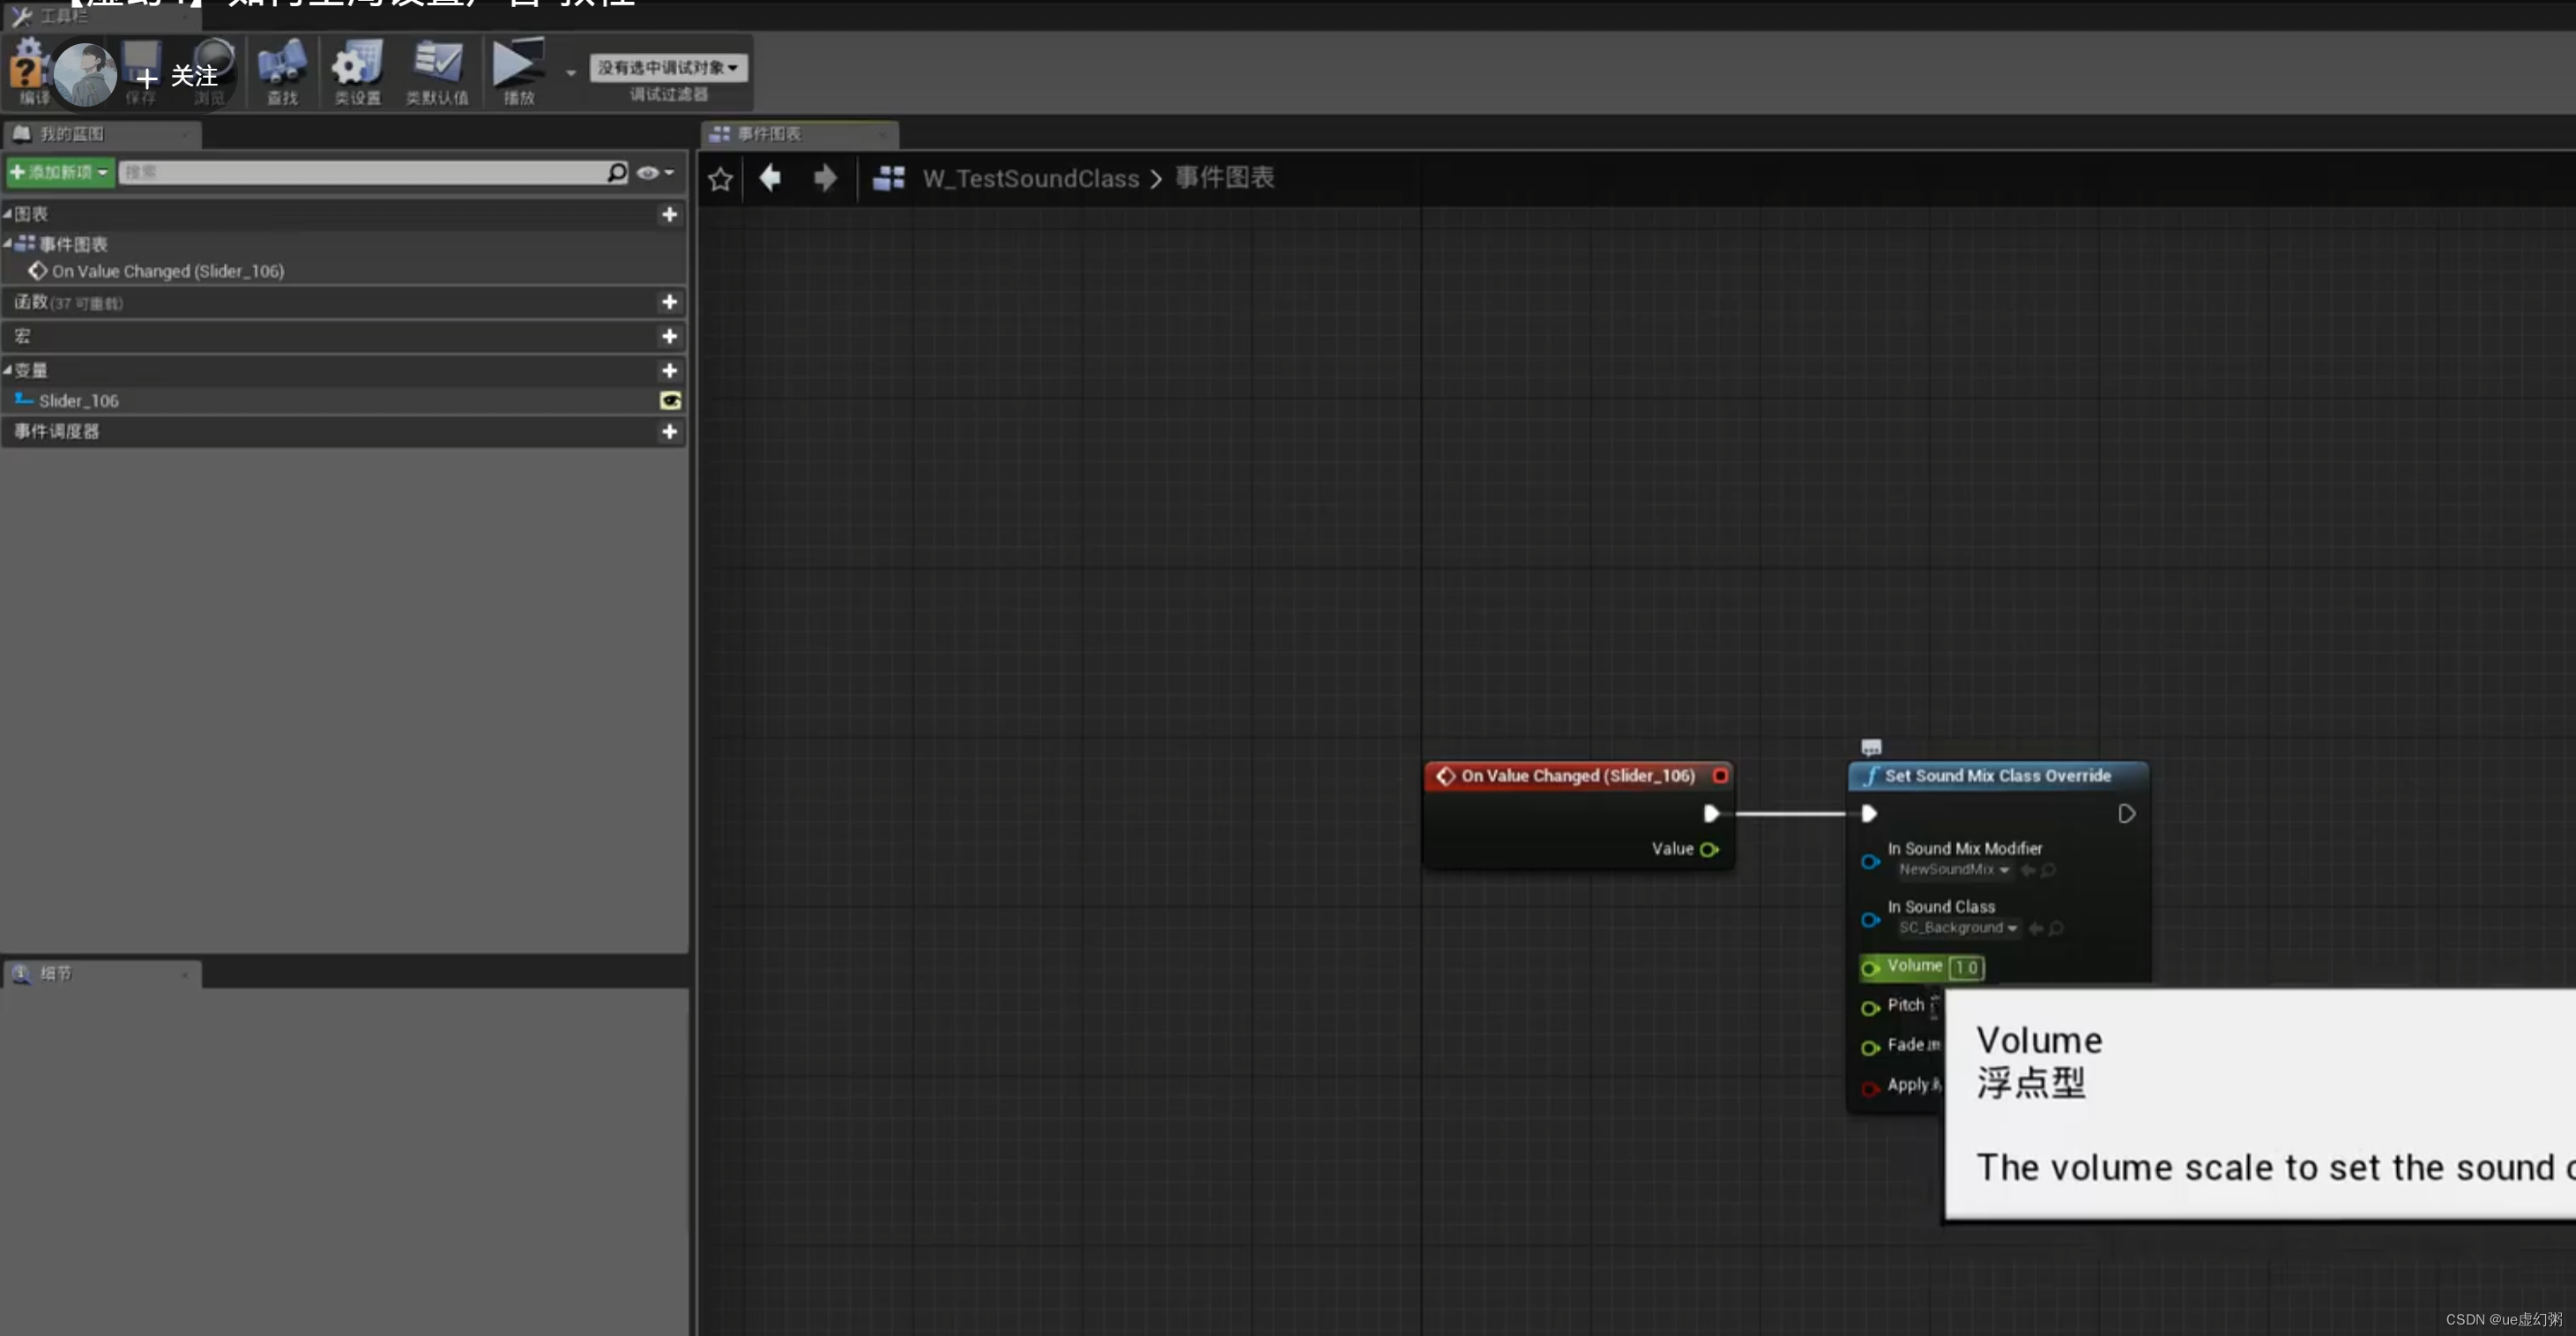Open SC_Background sound class dropdown
Image resolution: width=2576 pixels, height=1336 pixels.
point(1958,928)
